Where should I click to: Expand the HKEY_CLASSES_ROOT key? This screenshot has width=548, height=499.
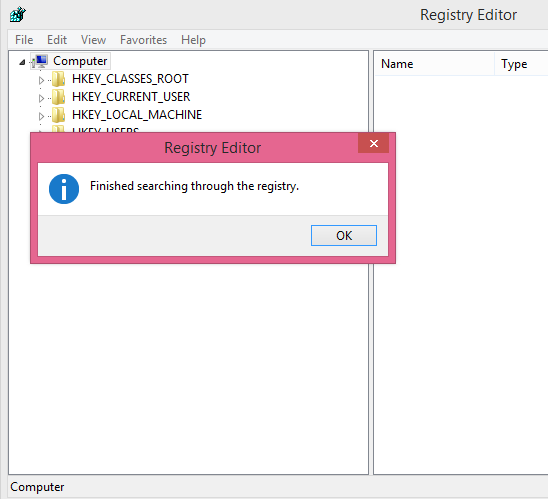pos(41,80)
